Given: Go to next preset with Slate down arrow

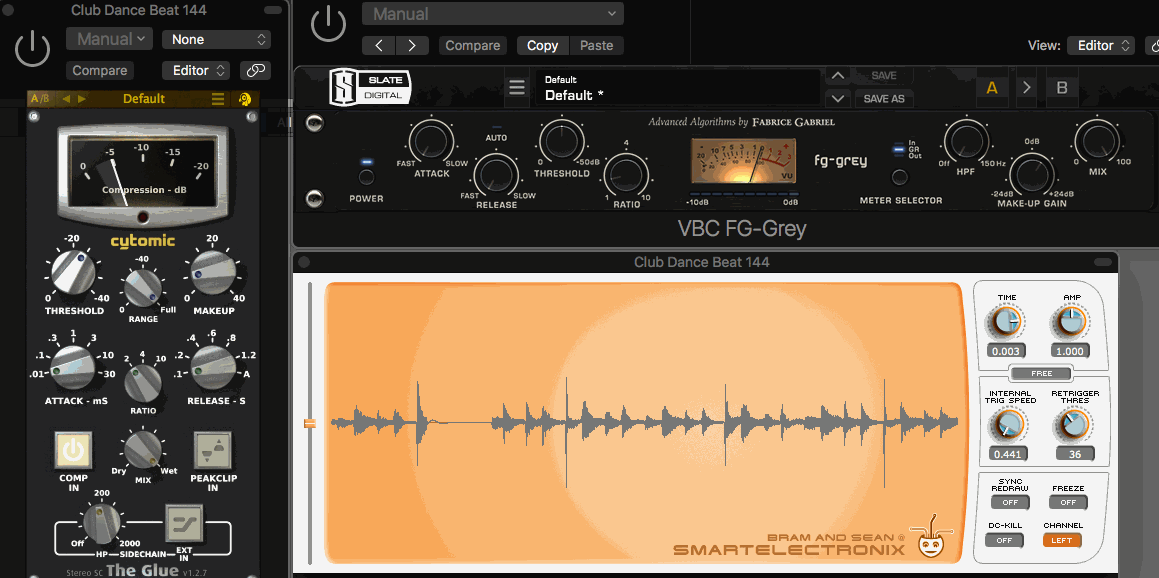Looking at the screenshot, I should tap(837, 98).
